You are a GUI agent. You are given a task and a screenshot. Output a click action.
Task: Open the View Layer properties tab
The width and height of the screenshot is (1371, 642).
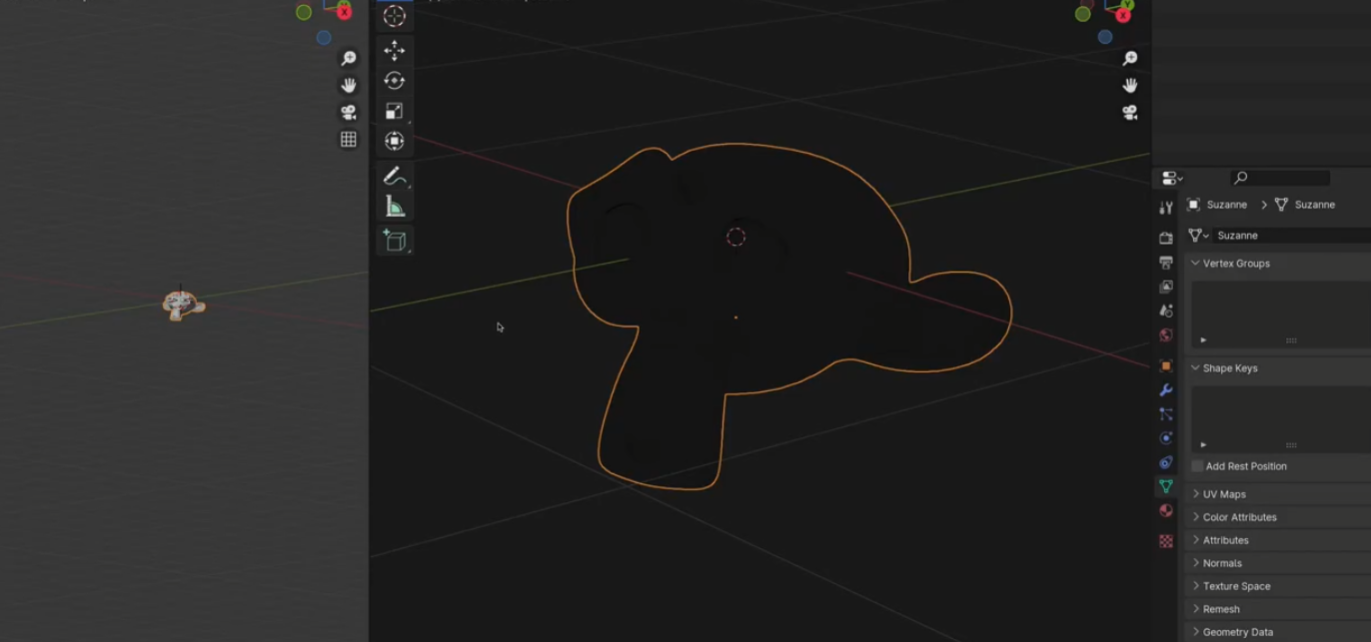point(1165,286)
